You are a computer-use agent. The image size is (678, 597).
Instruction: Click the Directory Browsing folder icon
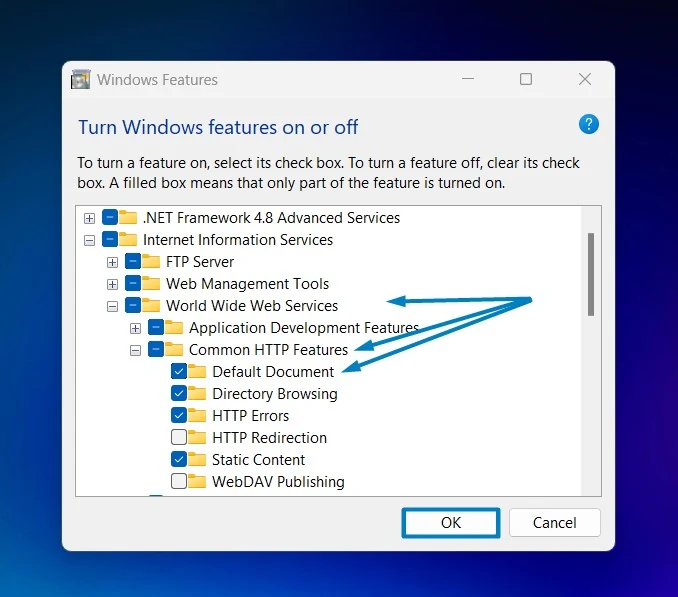pos(197,393)
